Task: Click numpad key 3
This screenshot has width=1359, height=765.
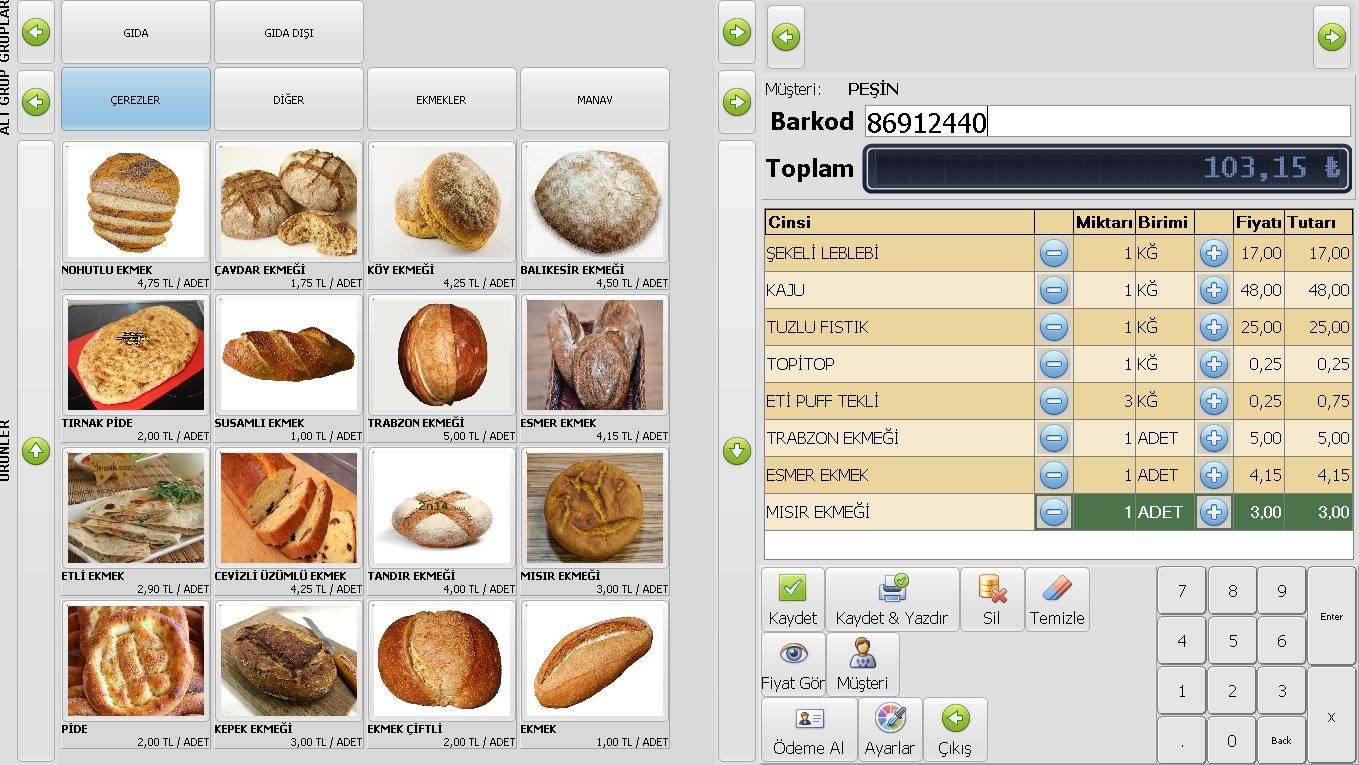Action: (x=1282, y=691)
